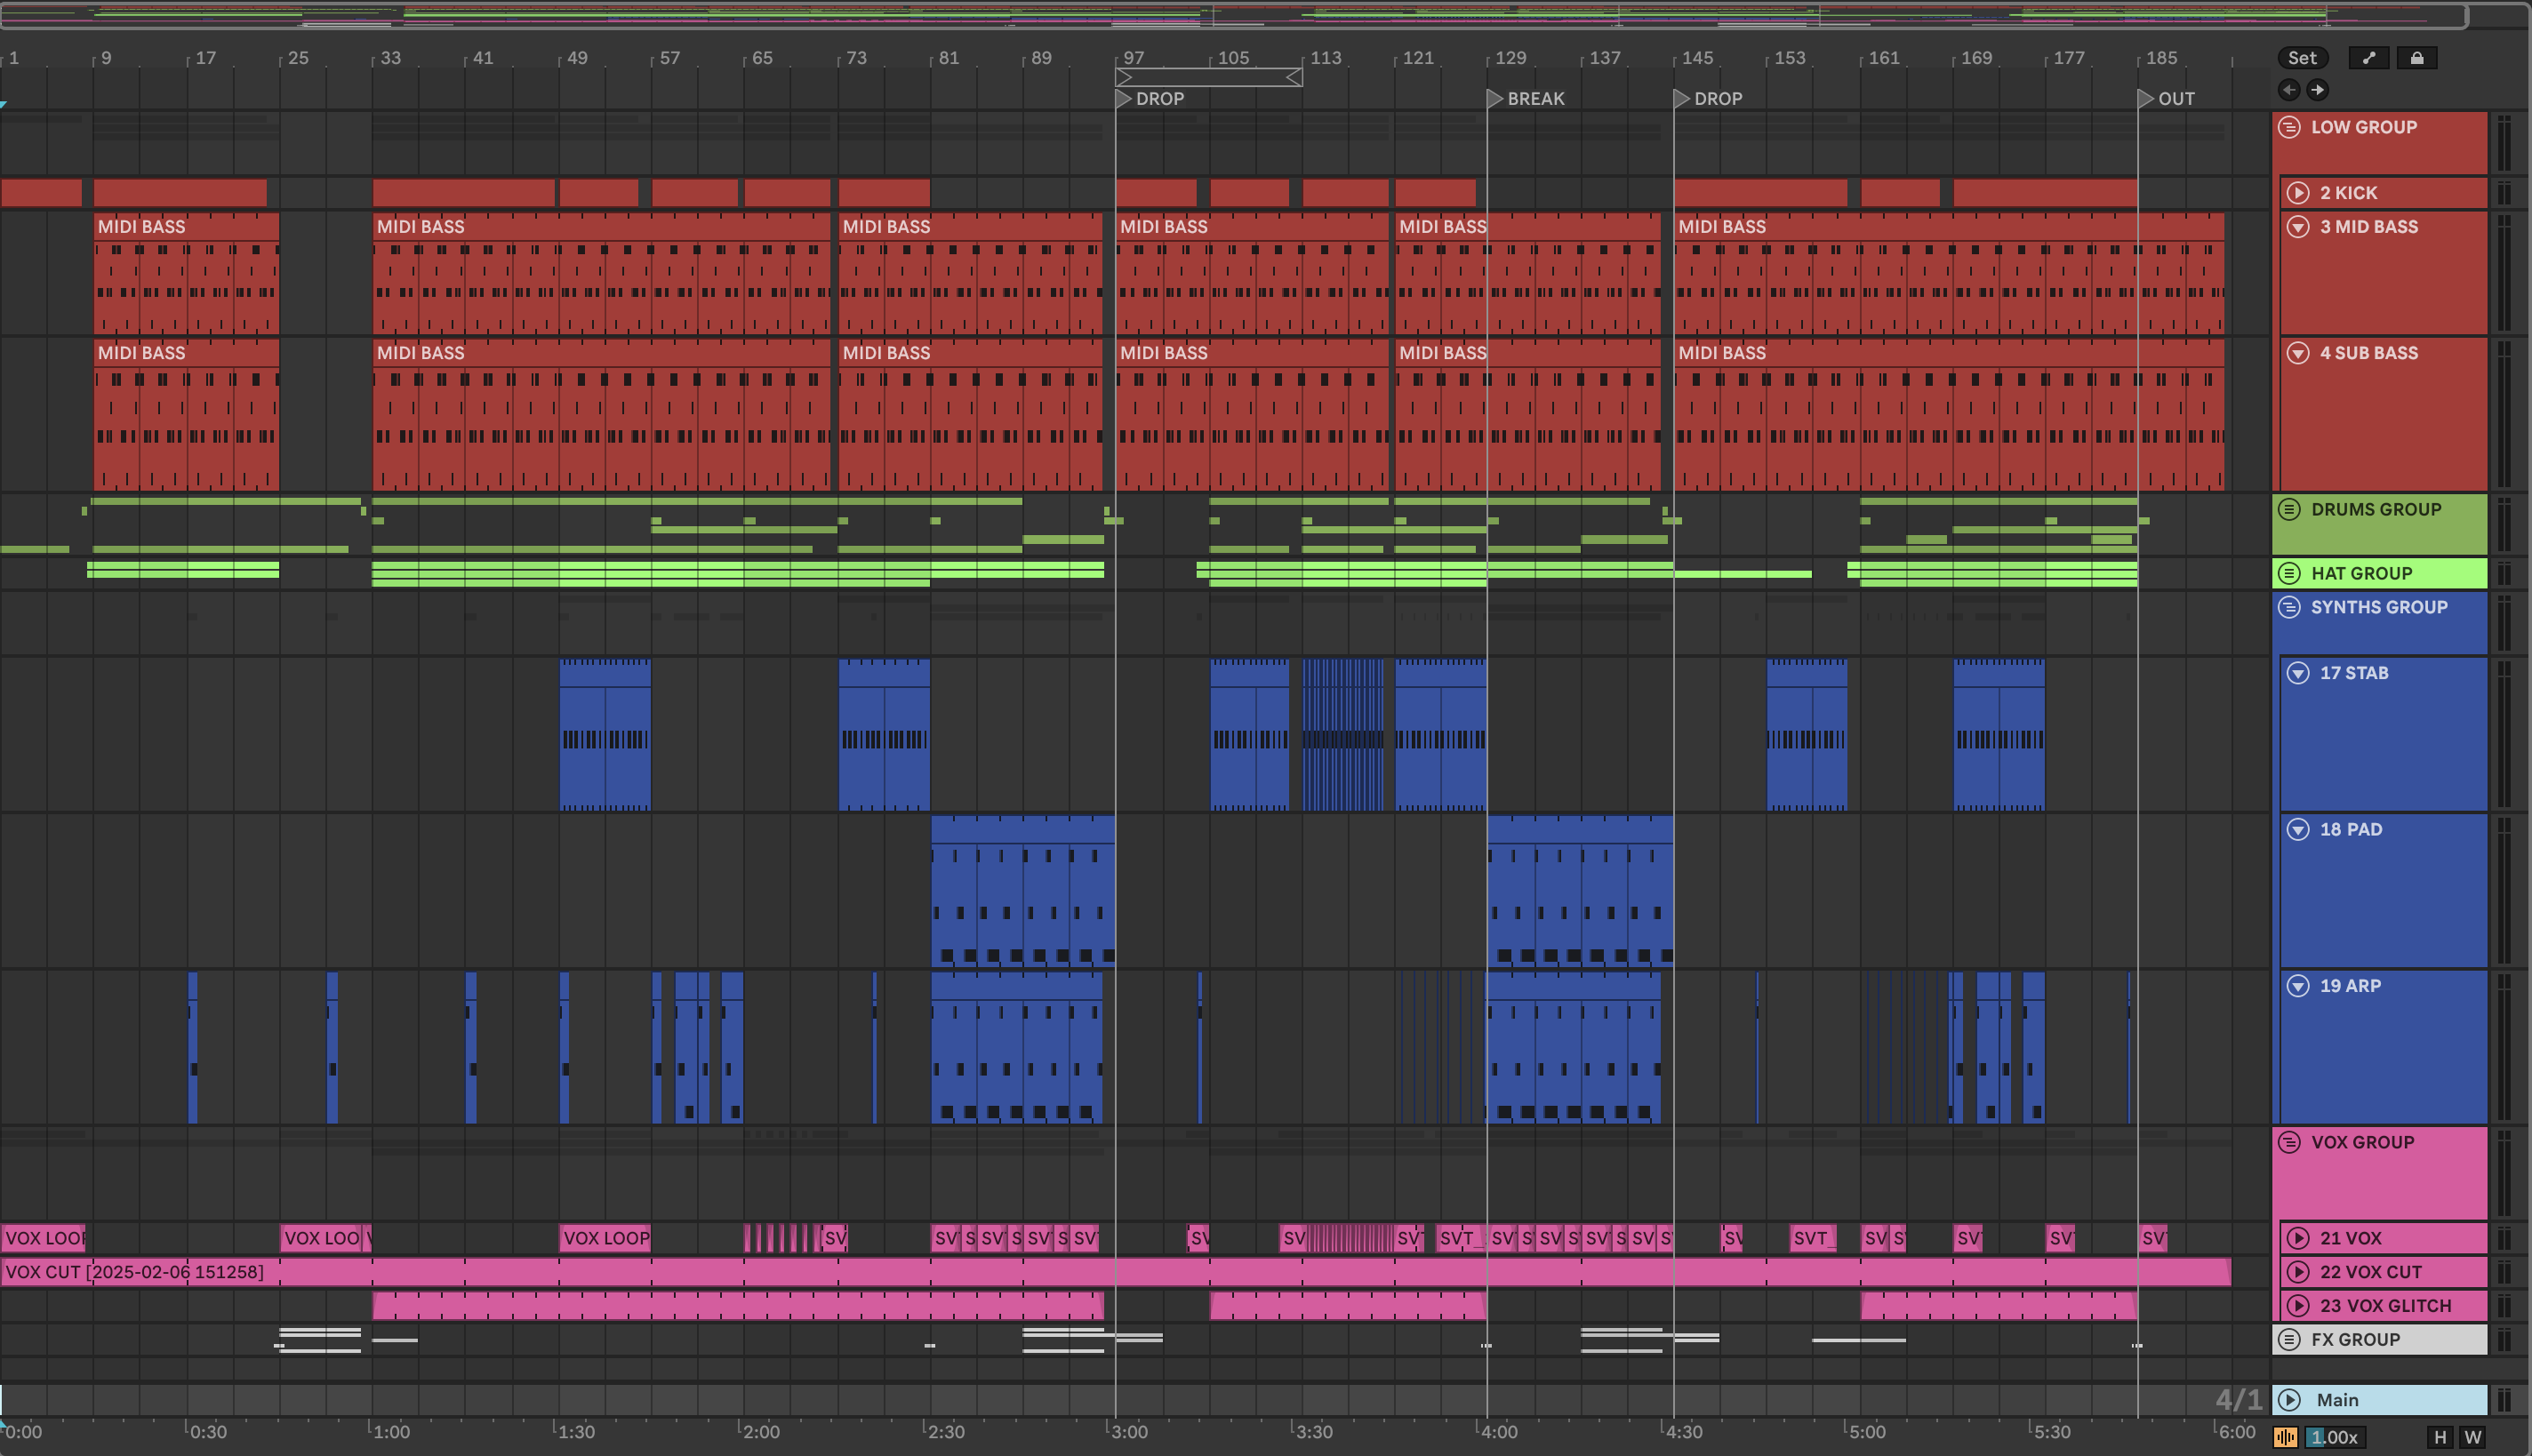Unfold the FX GROUP track
The image size is (2532, 1456).
[2290, 1339]
